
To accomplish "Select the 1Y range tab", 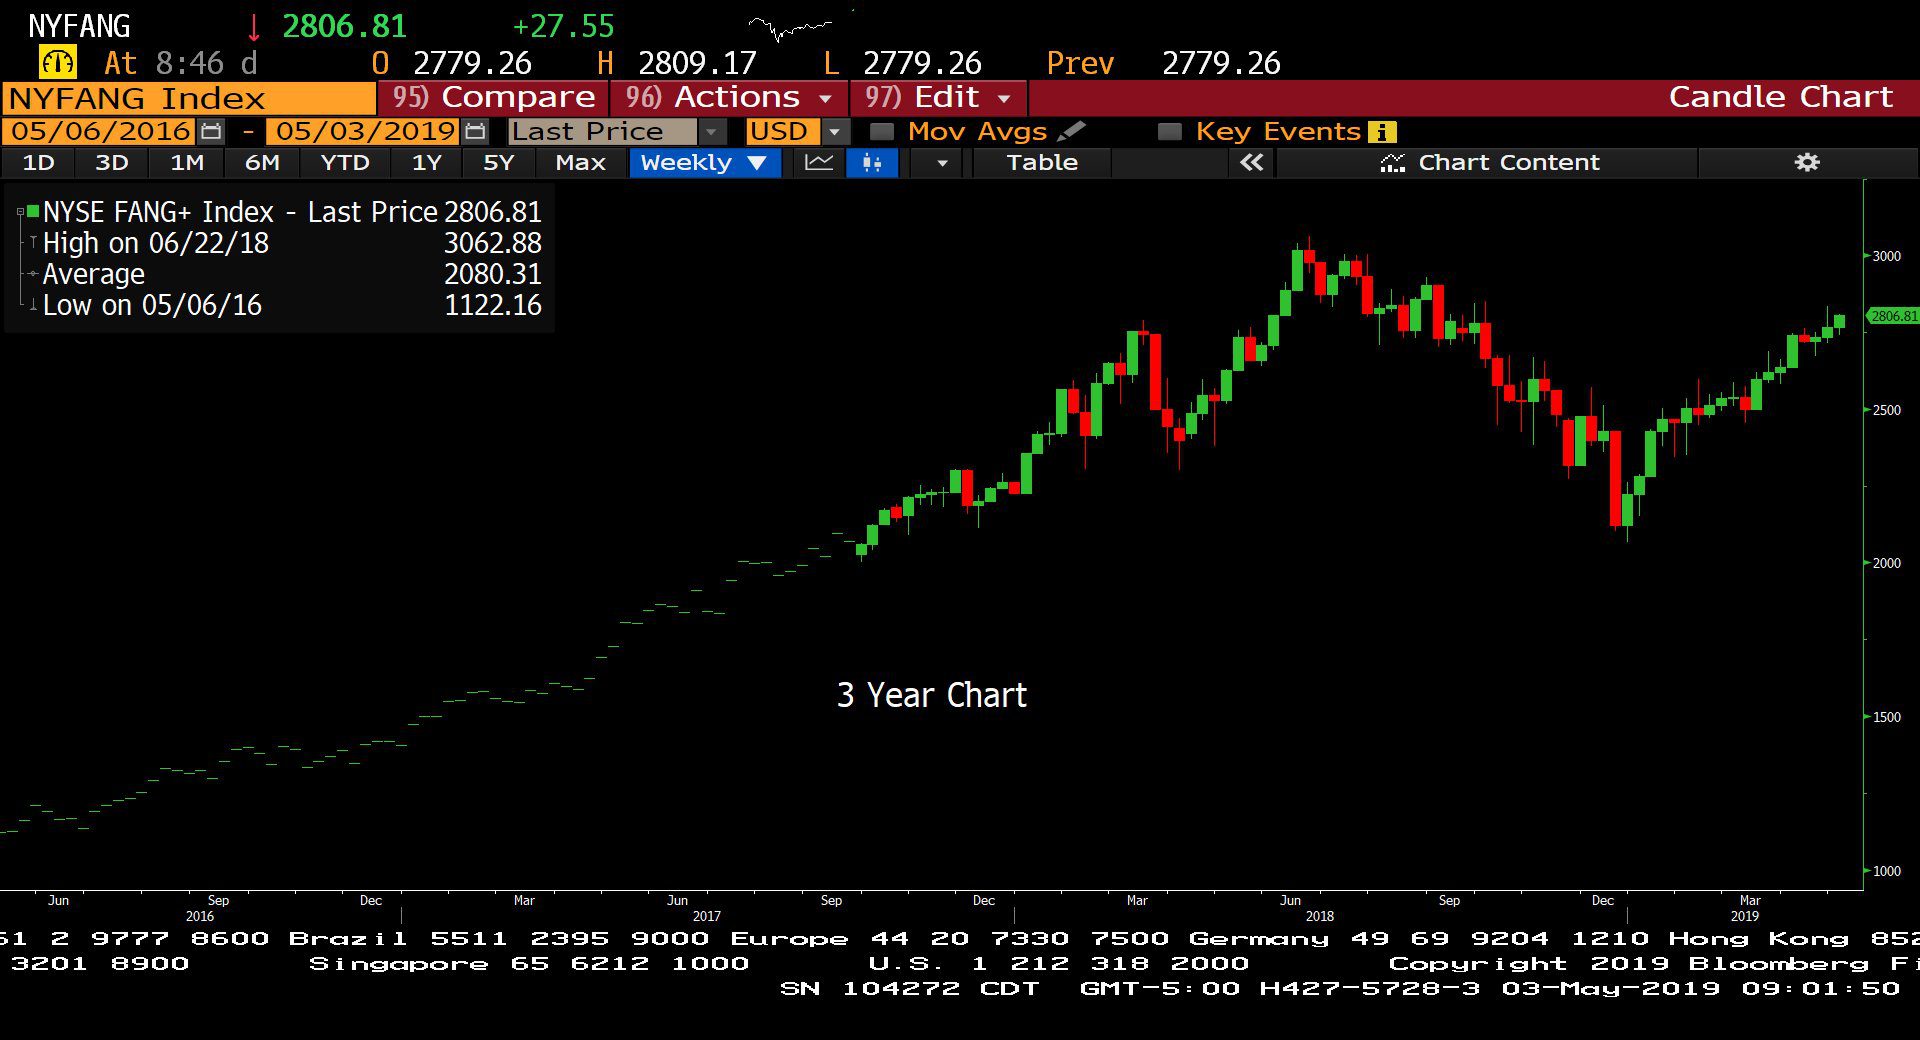I will tap(427, 163).
